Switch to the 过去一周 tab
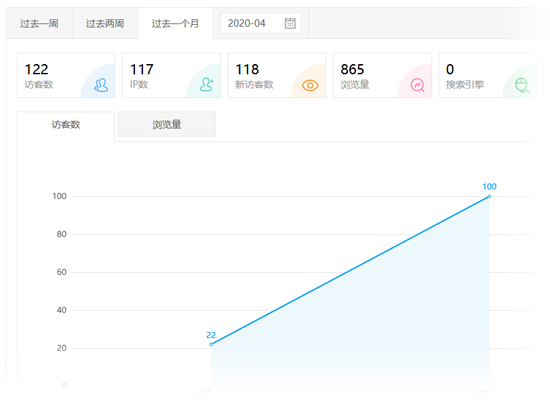 coord(39,23)
